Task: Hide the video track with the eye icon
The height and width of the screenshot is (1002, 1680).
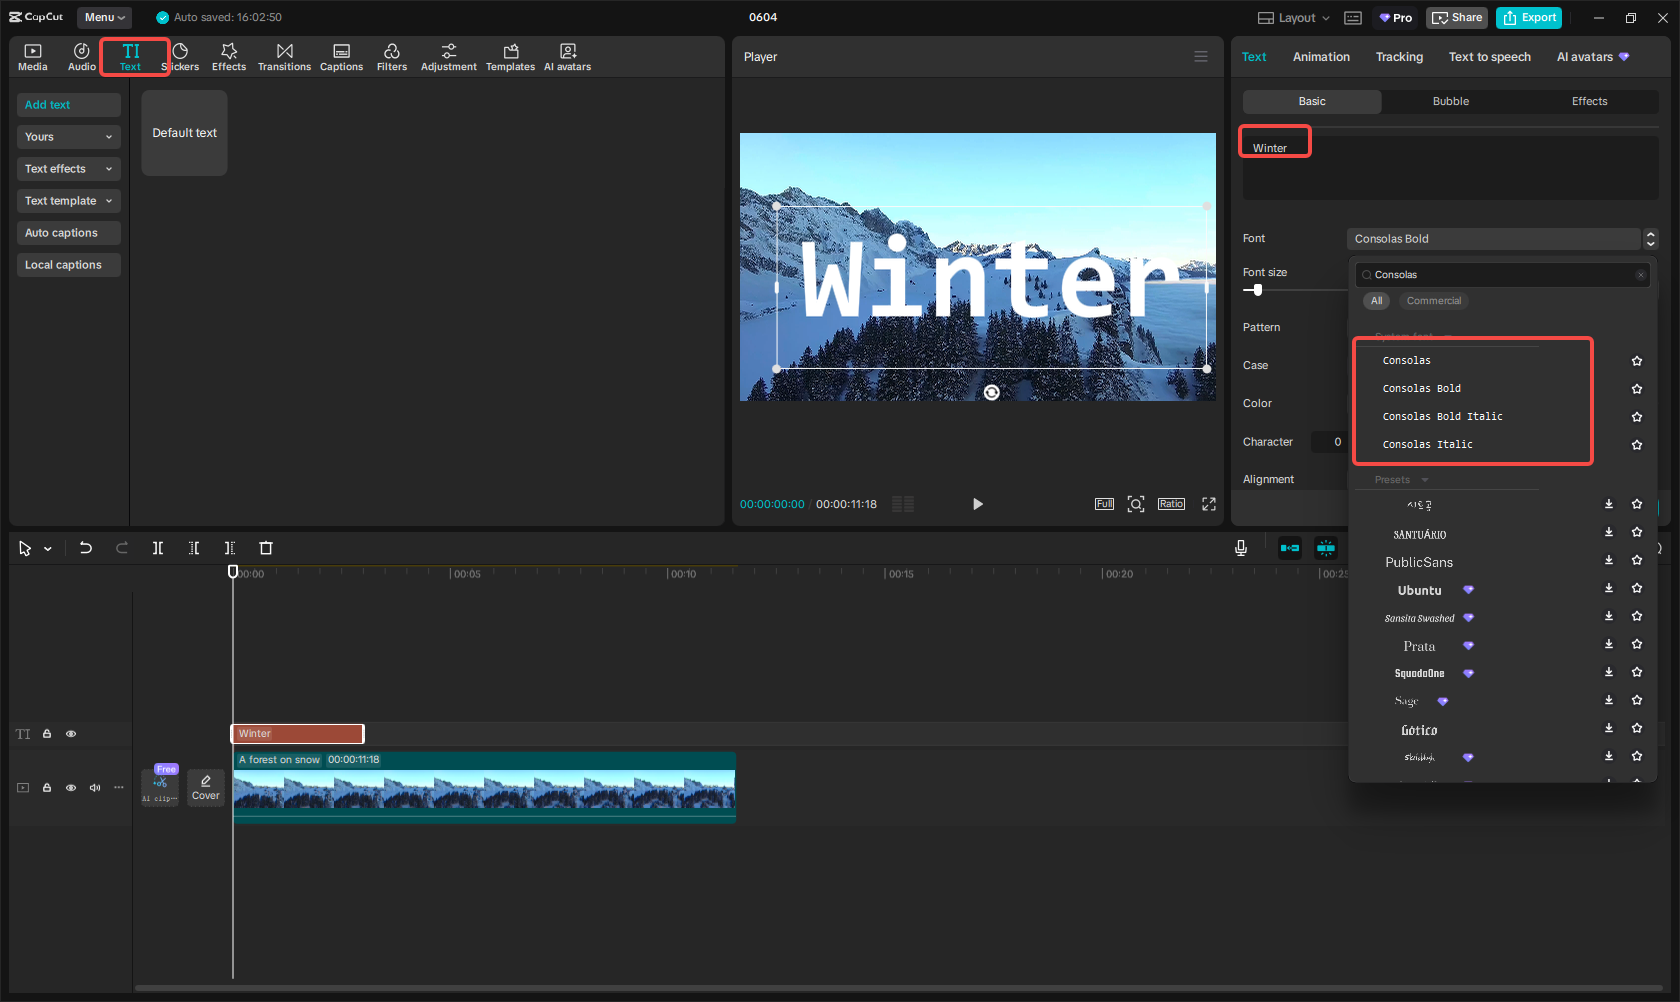Action: pos(70,787)
